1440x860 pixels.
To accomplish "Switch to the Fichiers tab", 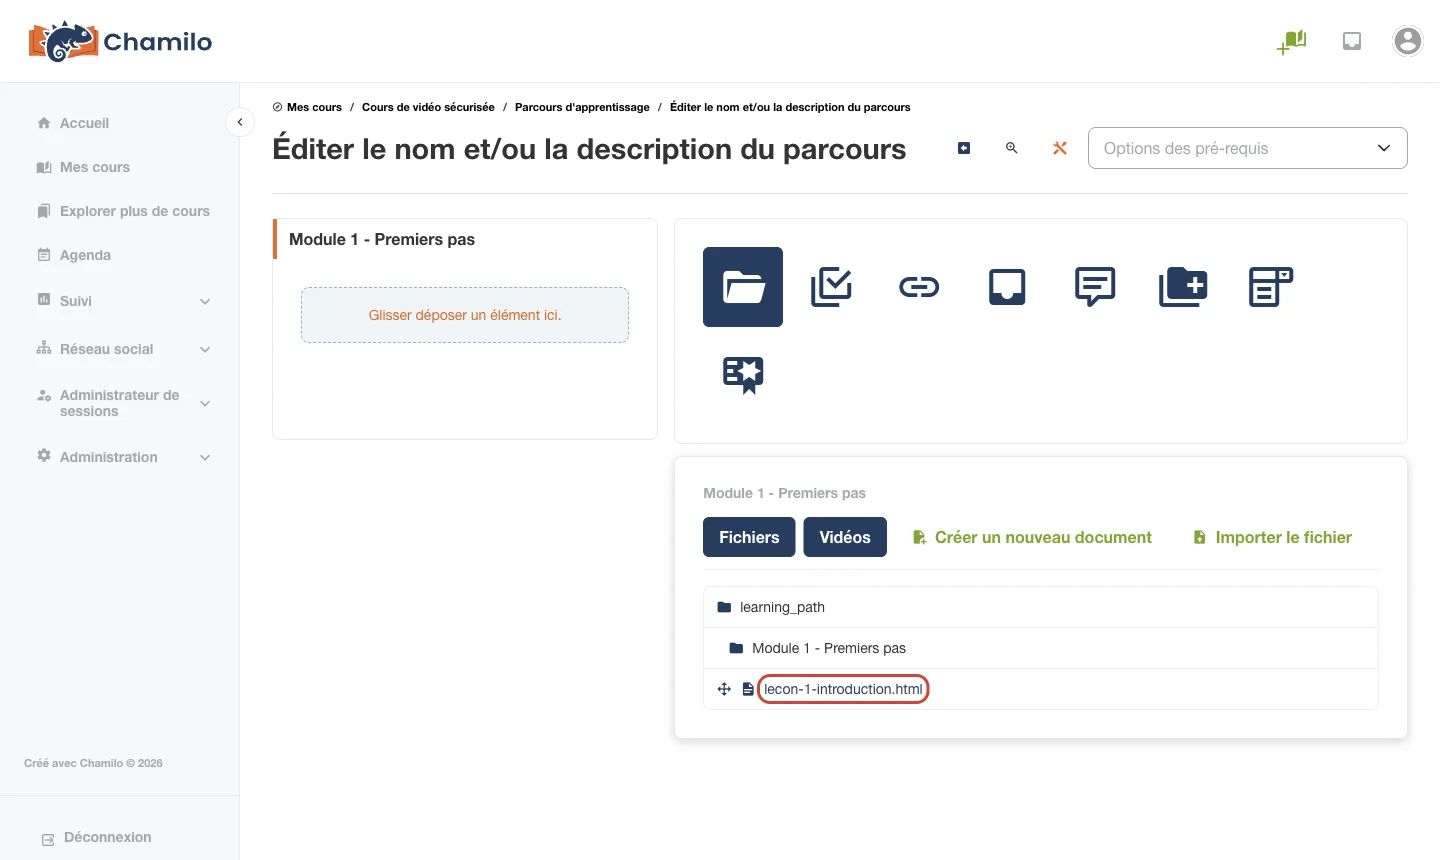I will pos(749,537).
